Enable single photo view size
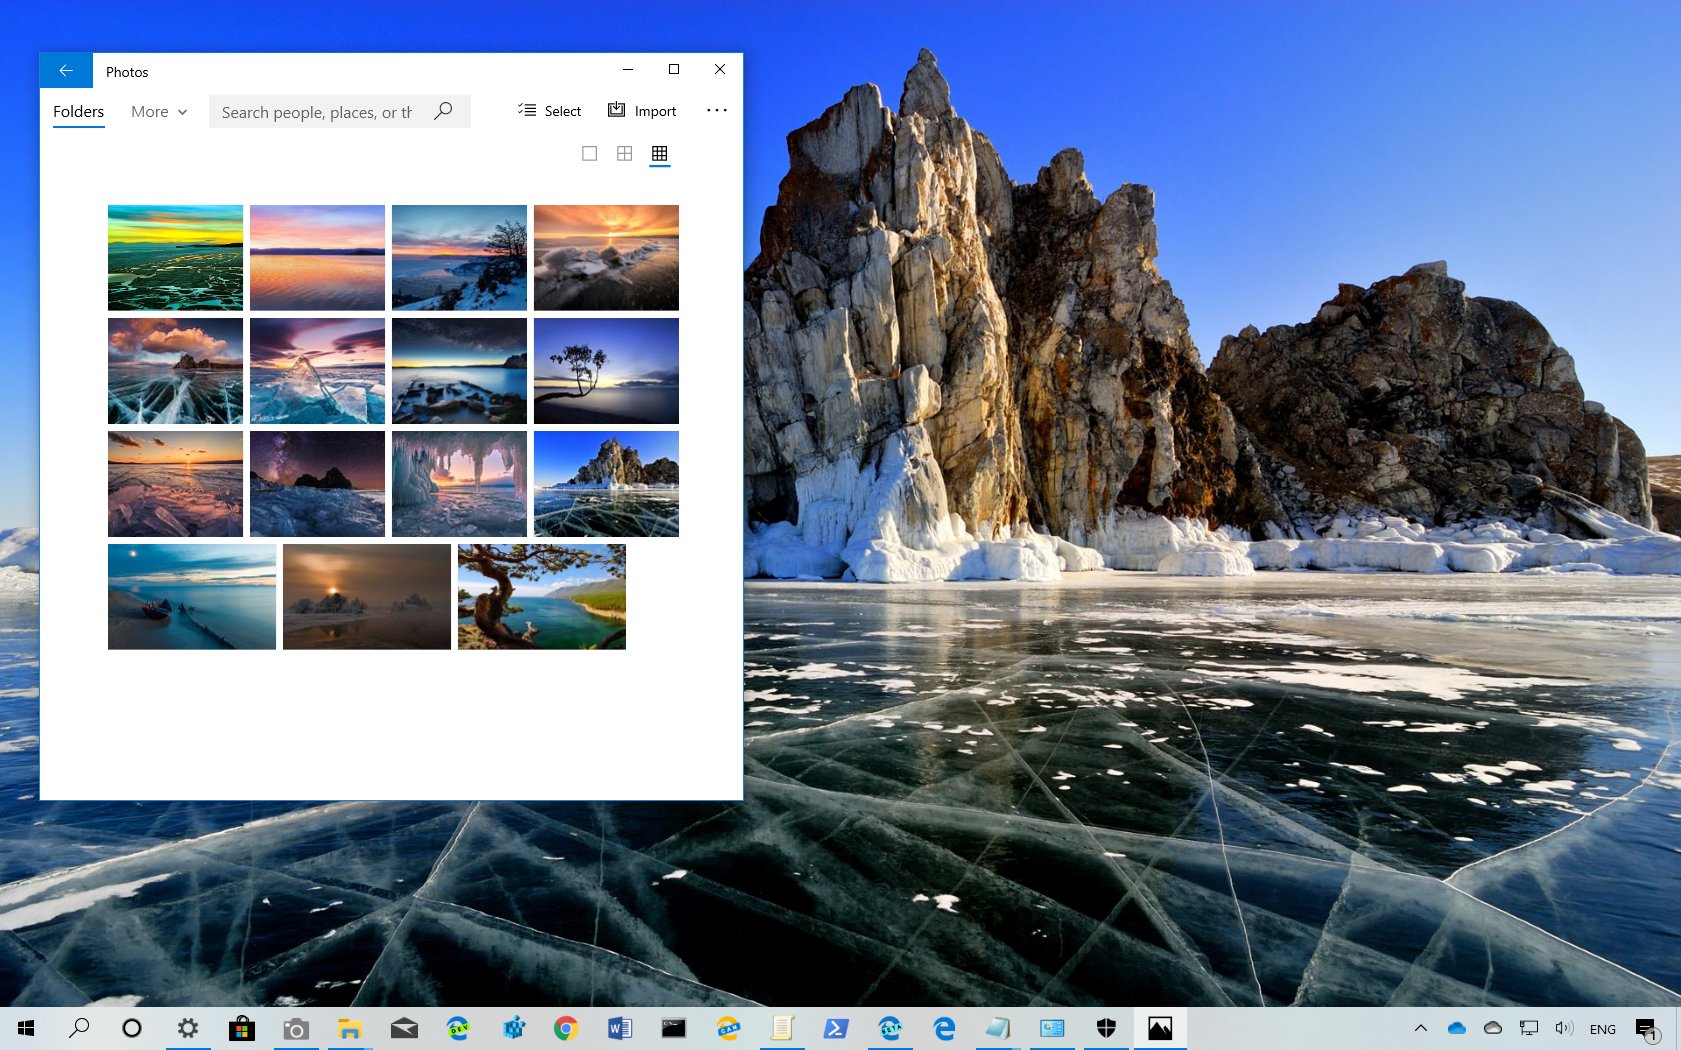This screenshot has height=1050, width=1681. [x=589, y=153]
